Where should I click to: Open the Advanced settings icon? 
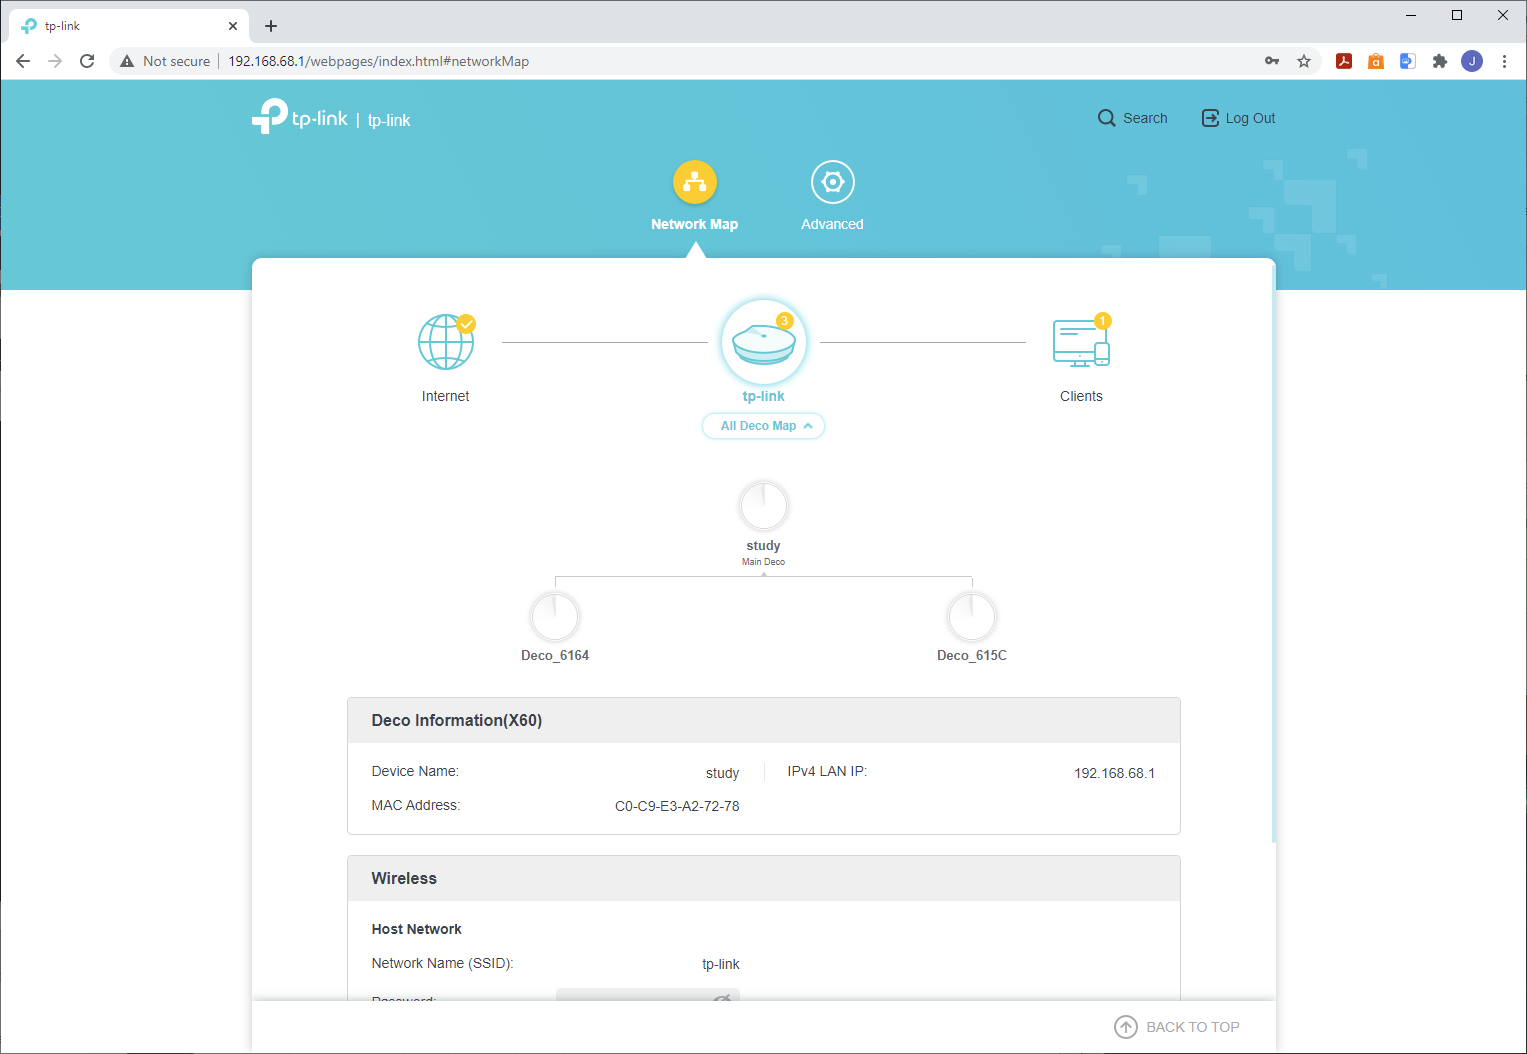[833, 182]
